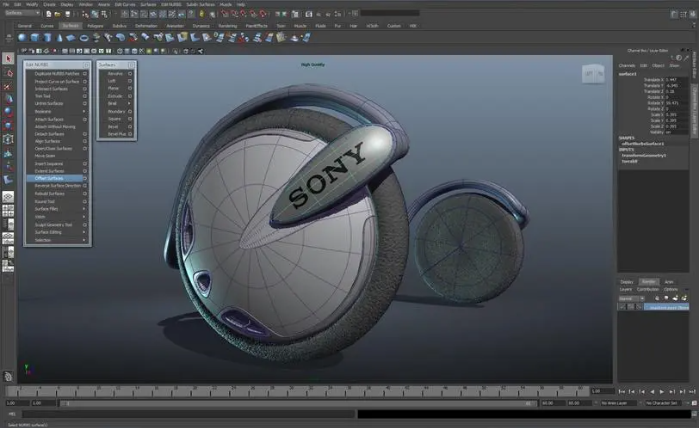Click New Scene icon in status line
This screenshot has height=428, width=699.
pyautogui.click(x=49, y=14)
